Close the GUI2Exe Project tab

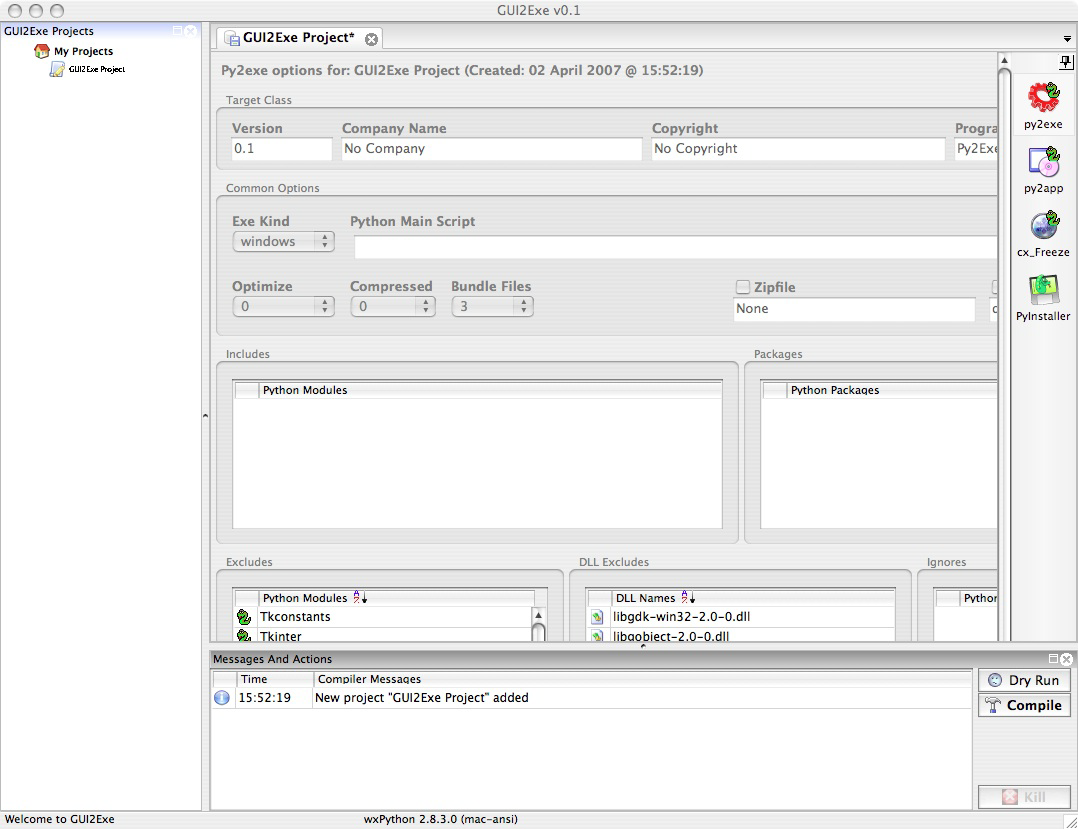click(x=371, y=39)
